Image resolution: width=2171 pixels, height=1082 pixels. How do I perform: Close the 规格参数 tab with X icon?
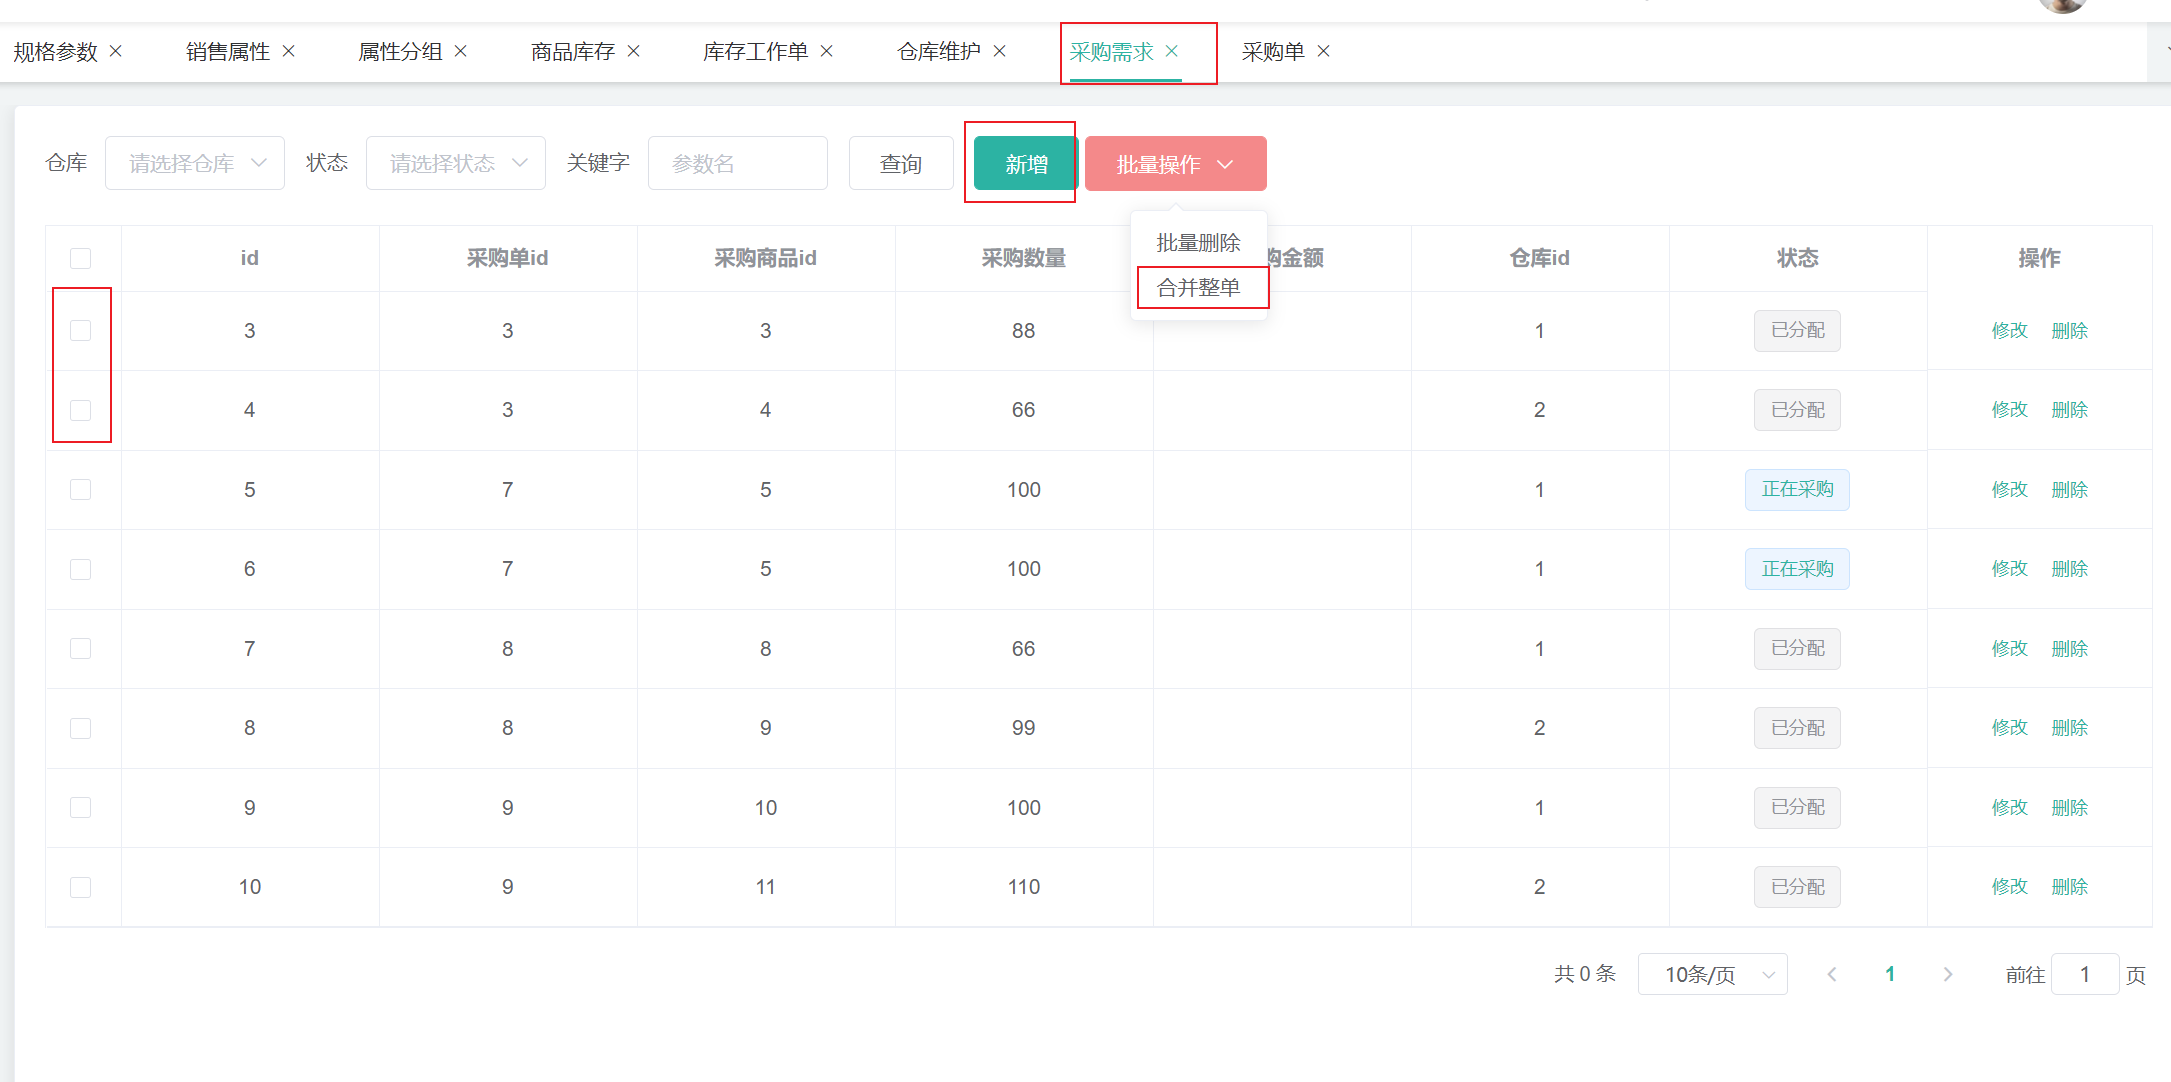pyautogui.click(x=116, y=51)
